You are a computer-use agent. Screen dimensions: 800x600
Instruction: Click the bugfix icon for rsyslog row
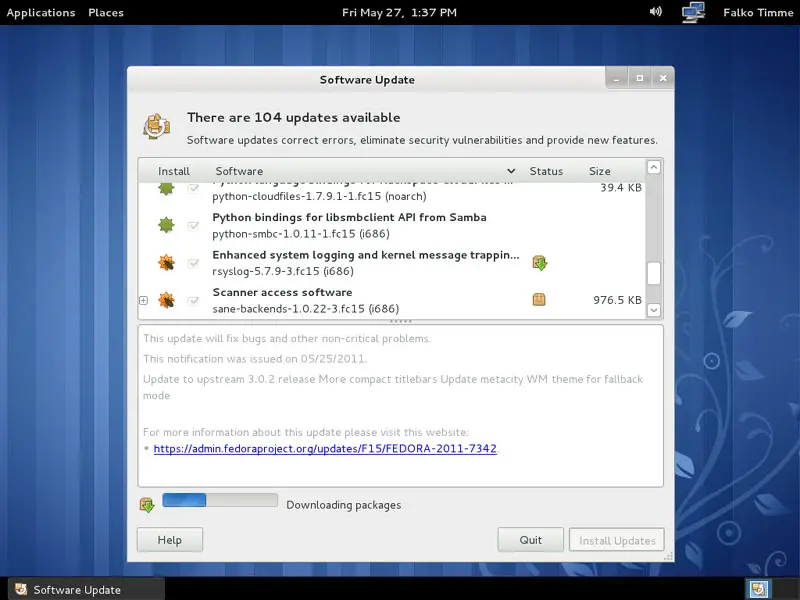coord(166,263)
